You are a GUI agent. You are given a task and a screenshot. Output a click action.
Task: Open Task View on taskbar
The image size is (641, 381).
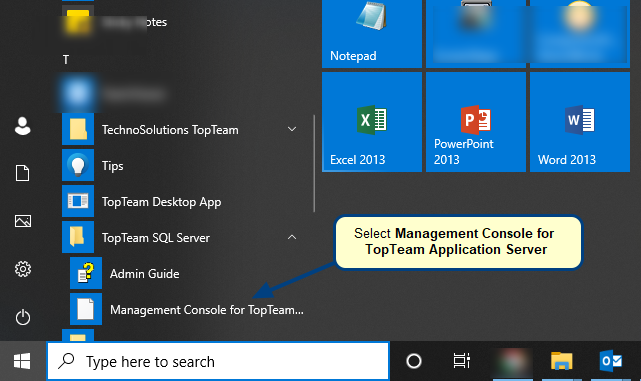[x=462, y=361]
